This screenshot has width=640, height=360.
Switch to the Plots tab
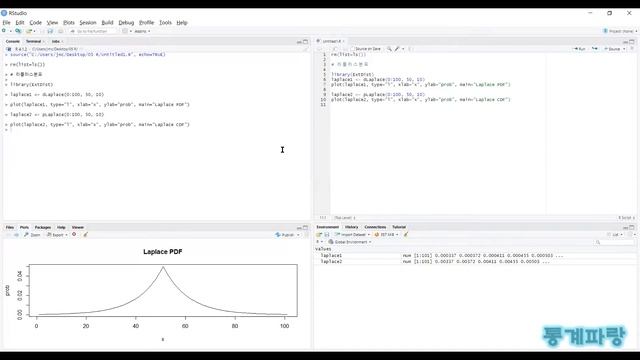click(24, 227)
